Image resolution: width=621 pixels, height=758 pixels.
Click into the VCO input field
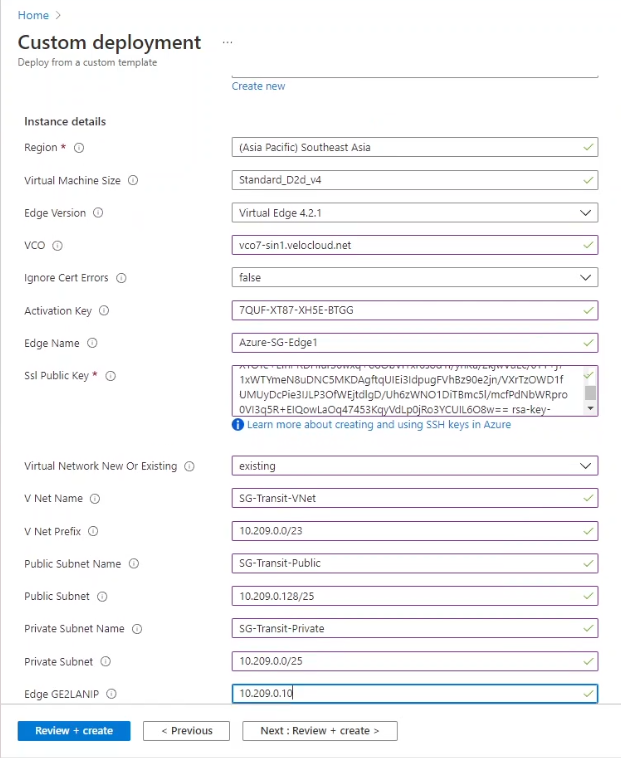[x=415, y=245]
